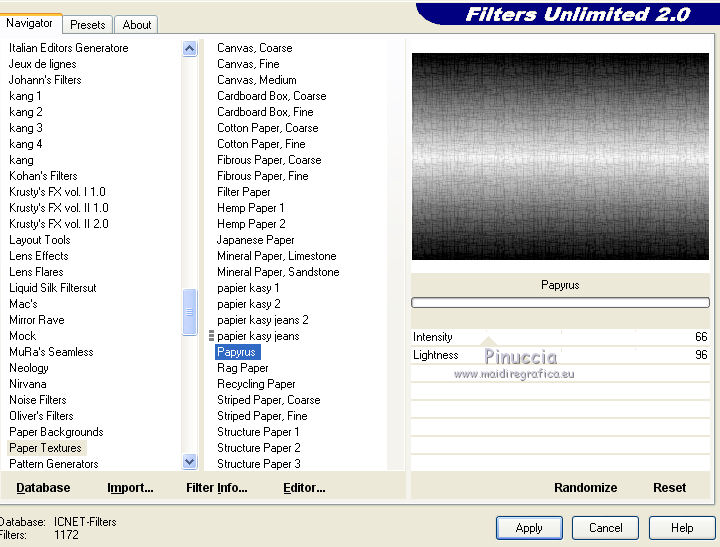Adjust the Intensity slider
Image resolution: width=720 pixels, height=547 pixels.
tap(560, 338)
